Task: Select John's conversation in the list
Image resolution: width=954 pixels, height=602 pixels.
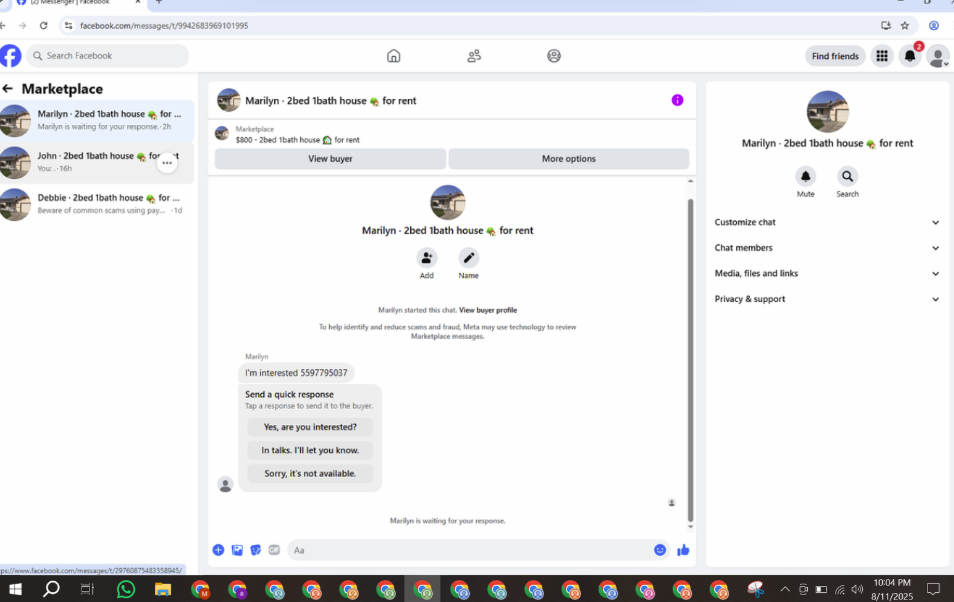Action: click(97, 162)
